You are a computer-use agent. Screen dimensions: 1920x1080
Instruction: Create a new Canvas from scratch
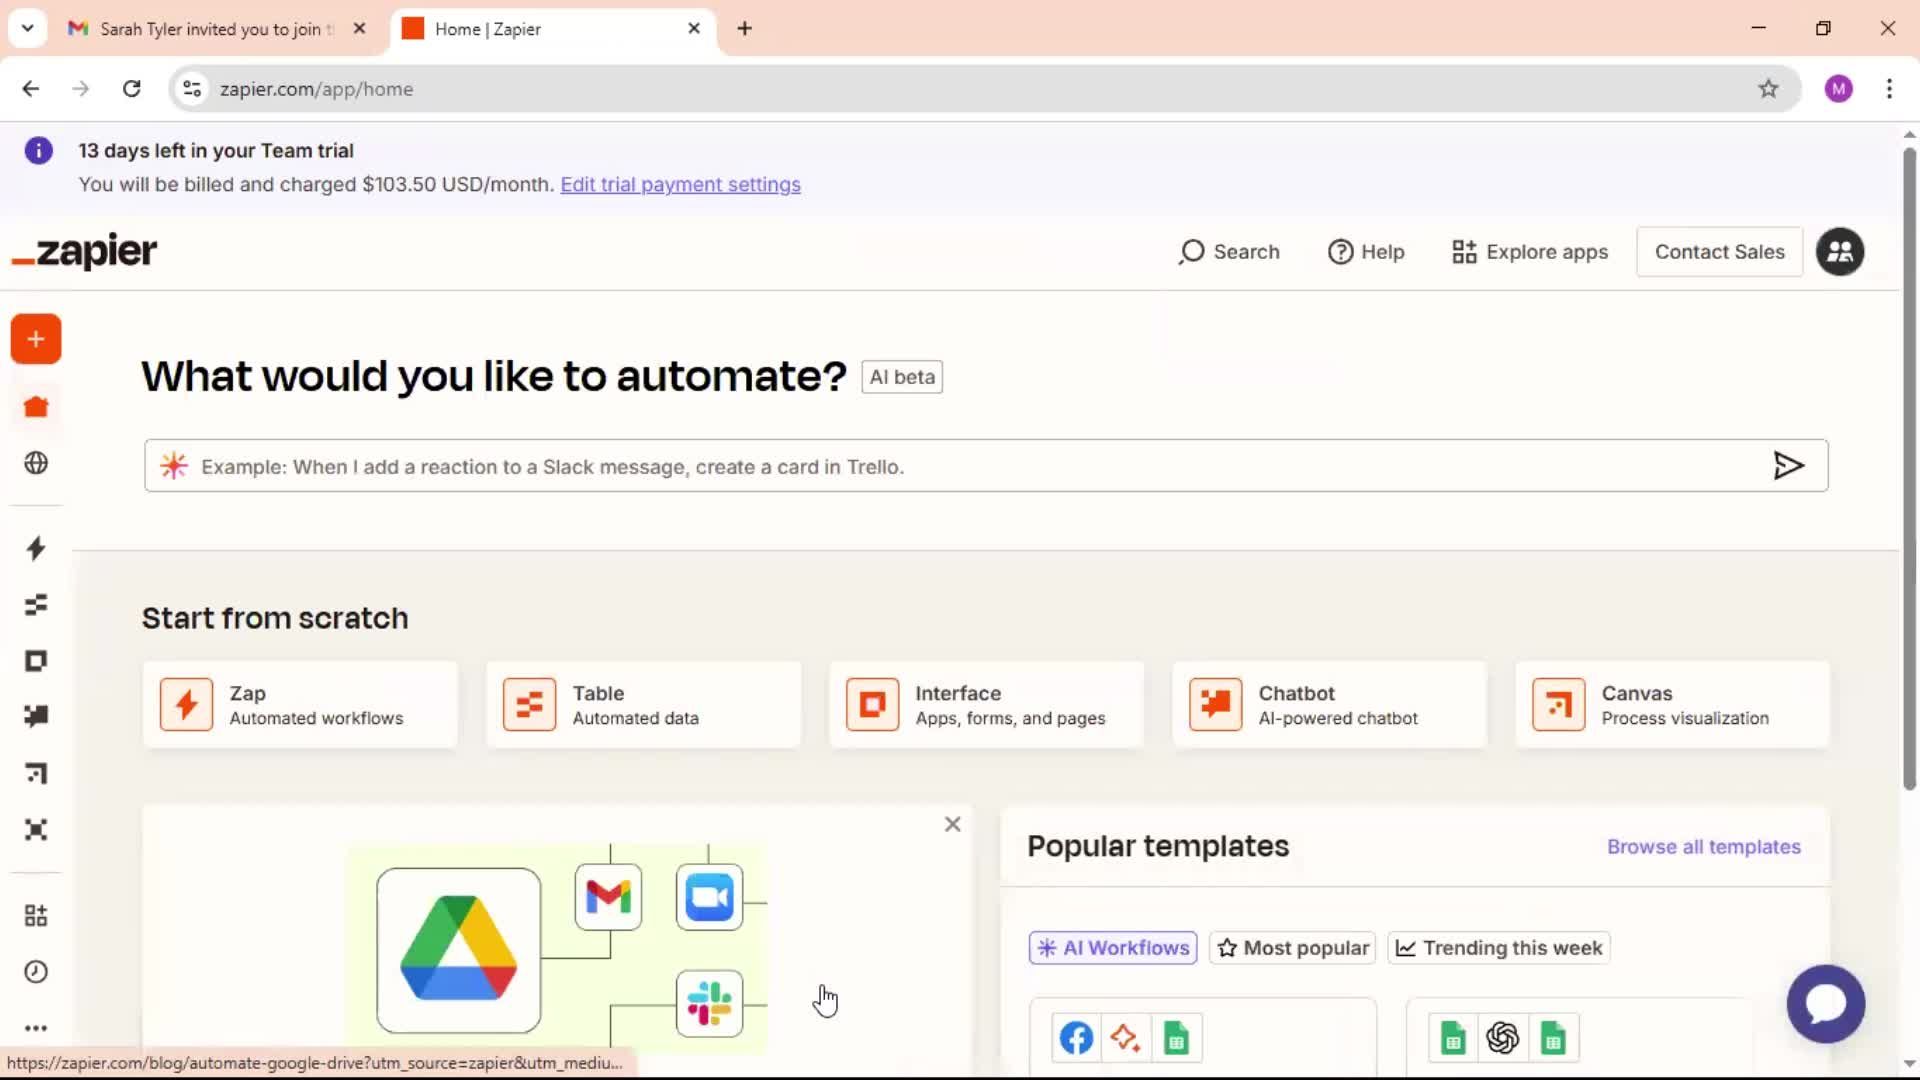click(1672, 705)
